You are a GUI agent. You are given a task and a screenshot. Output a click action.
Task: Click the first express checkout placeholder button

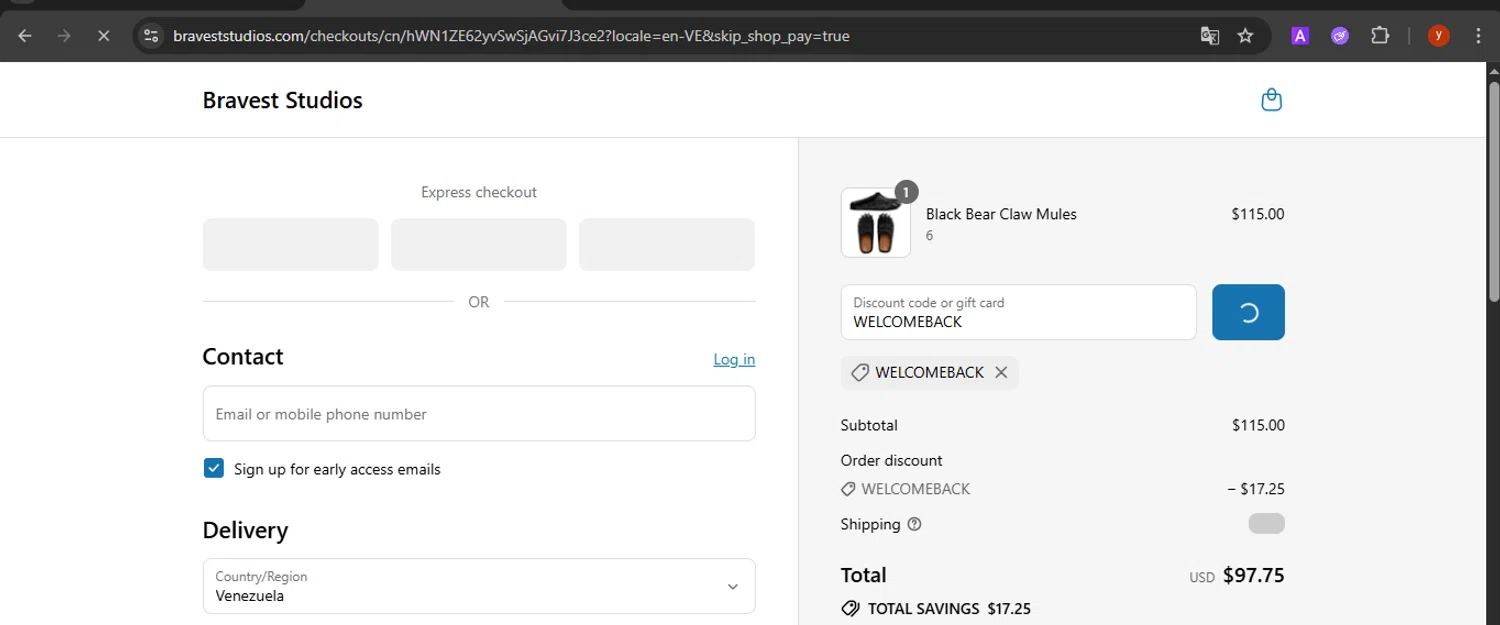click(290, 244)
